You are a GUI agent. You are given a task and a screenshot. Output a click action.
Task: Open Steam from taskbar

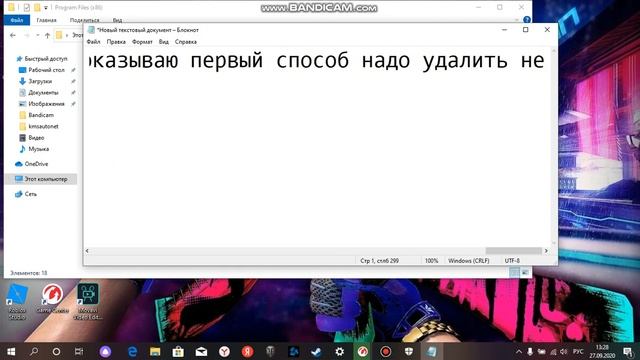coord(316,351)
